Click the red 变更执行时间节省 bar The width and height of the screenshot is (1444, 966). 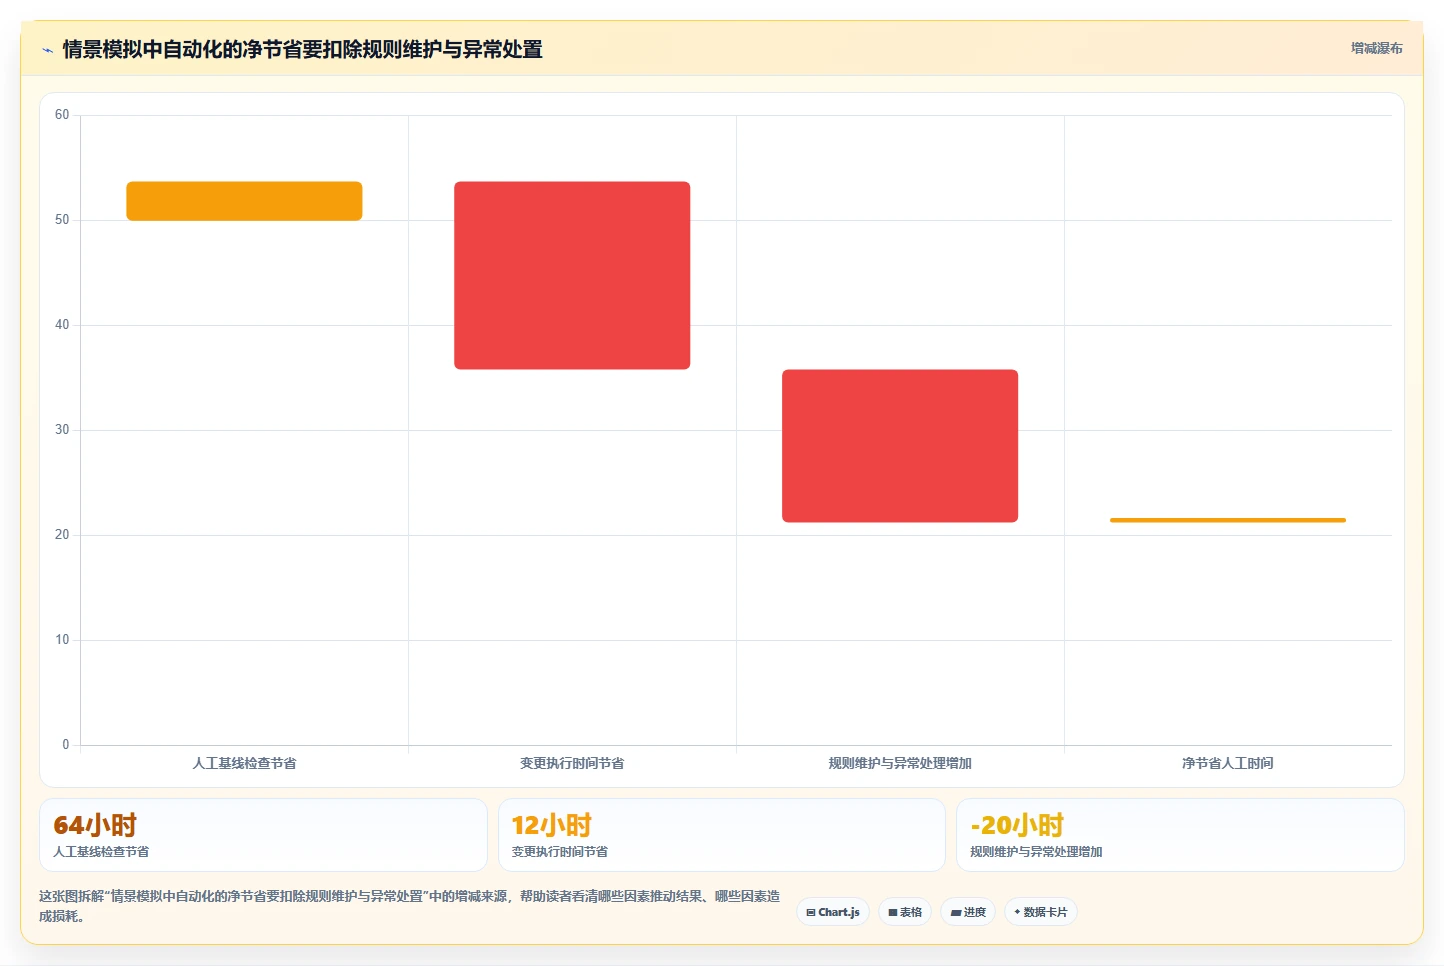[x=572, y=276]
